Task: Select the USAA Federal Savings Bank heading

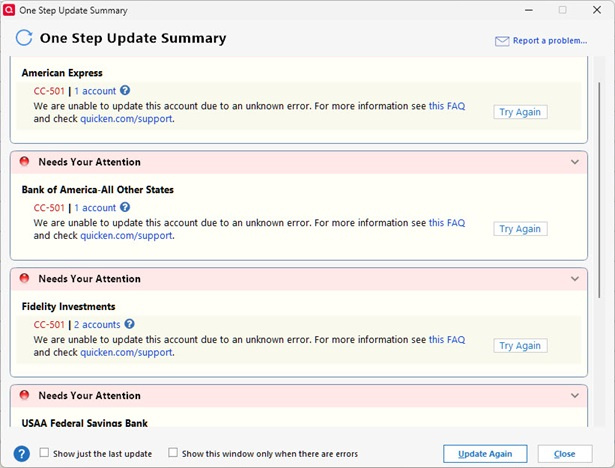Action: (x=85, y=423)
